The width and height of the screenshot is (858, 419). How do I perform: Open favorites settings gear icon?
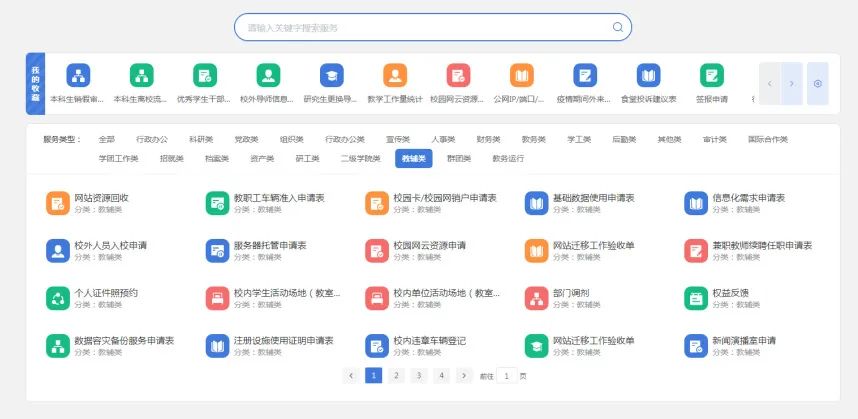[818, 83]
